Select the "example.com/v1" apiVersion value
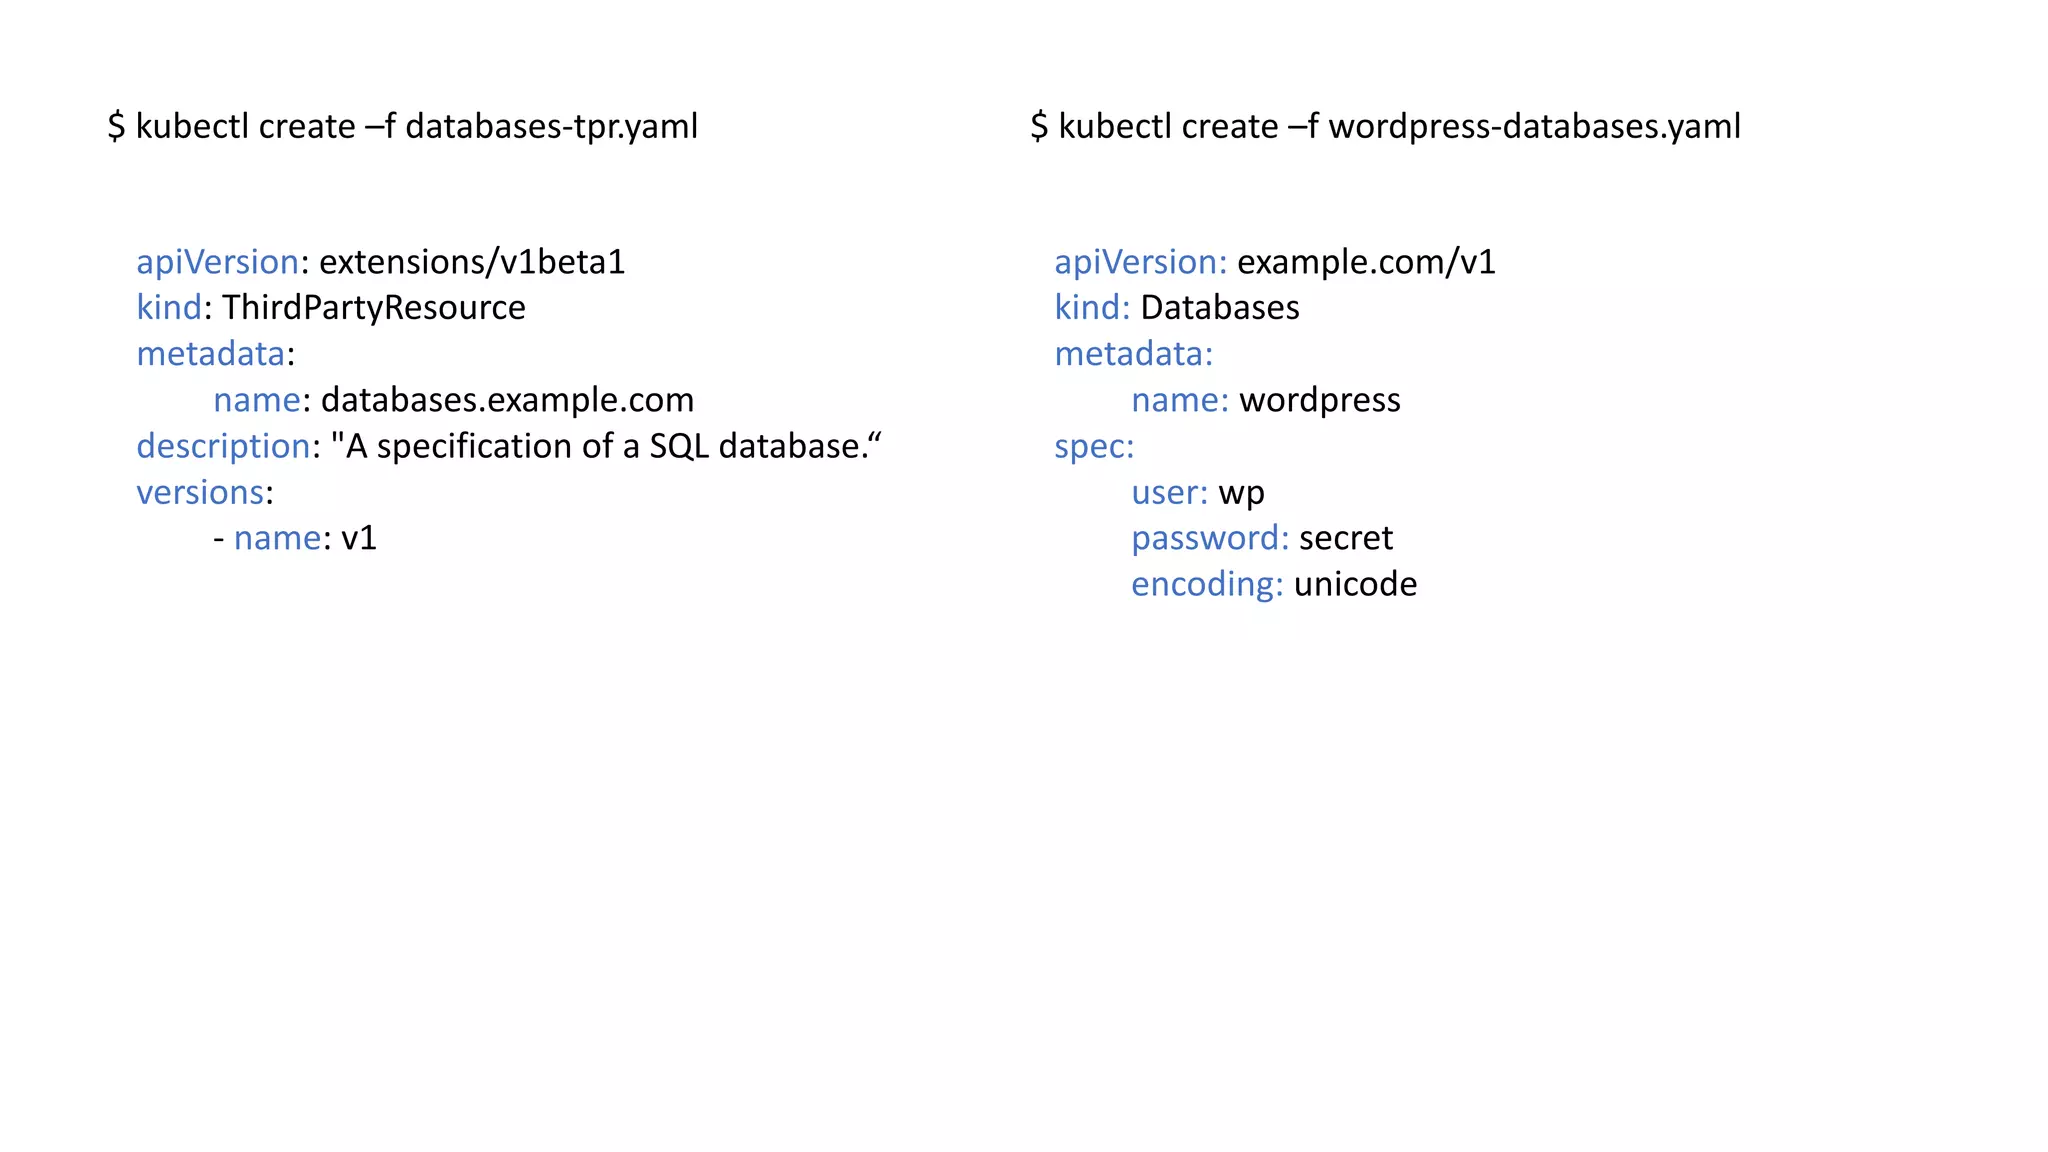This screenshot has width=2048, height=1152. 1366,262
